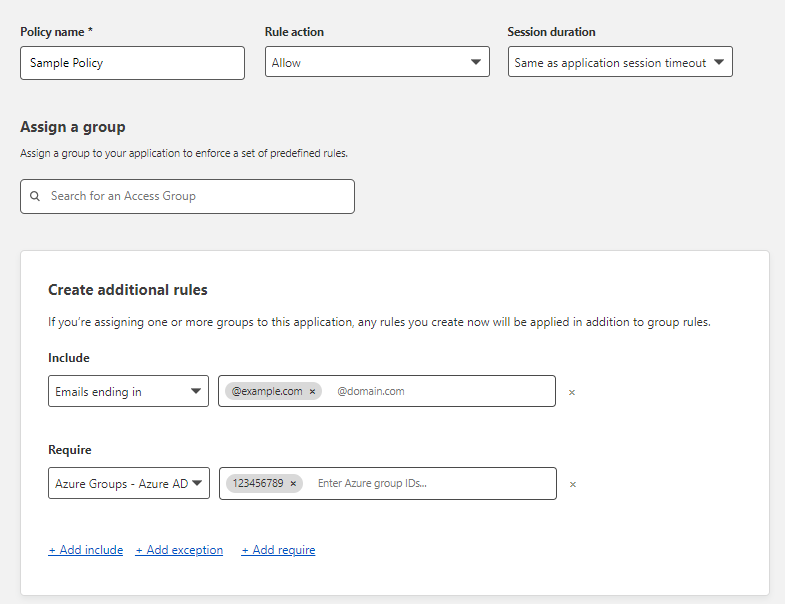Focus the Policy name field
The image size is (785, 604).
coord(132,63)
